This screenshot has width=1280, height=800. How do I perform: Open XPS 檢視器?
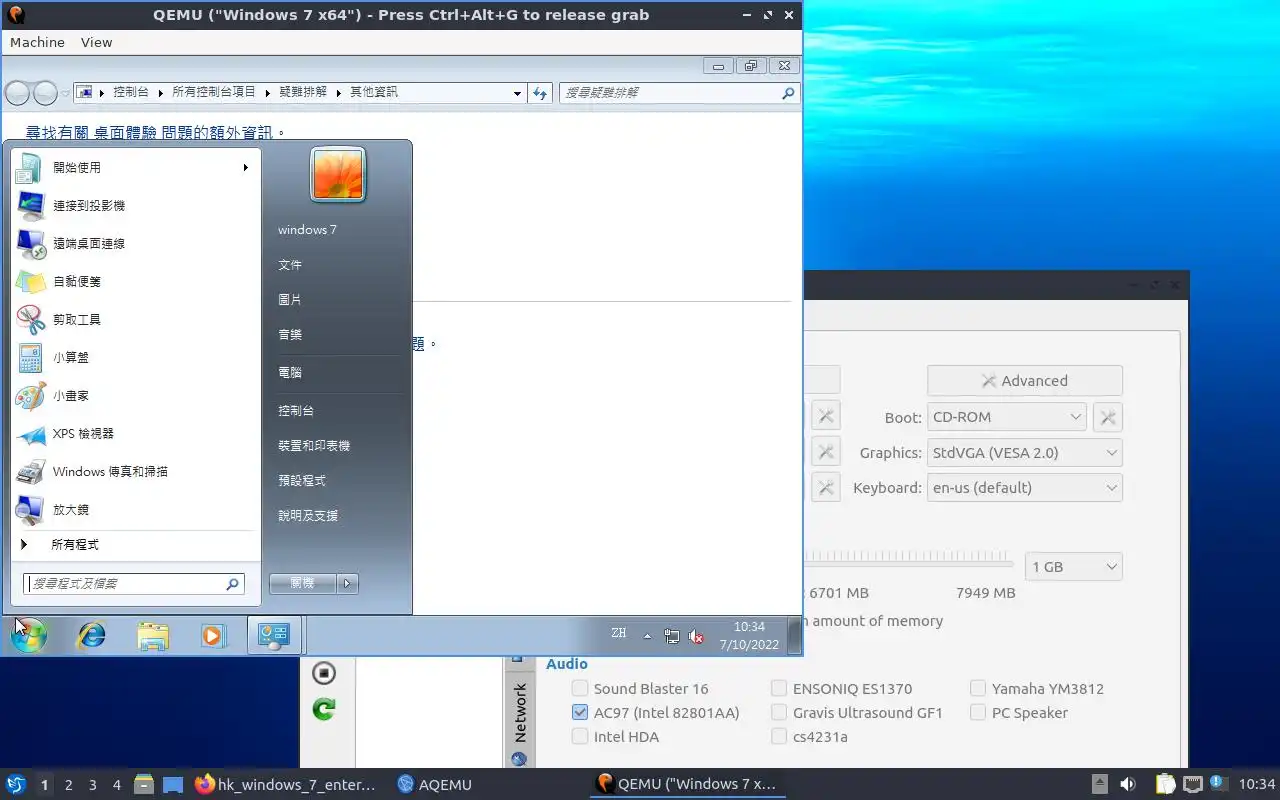pos(134,434)
